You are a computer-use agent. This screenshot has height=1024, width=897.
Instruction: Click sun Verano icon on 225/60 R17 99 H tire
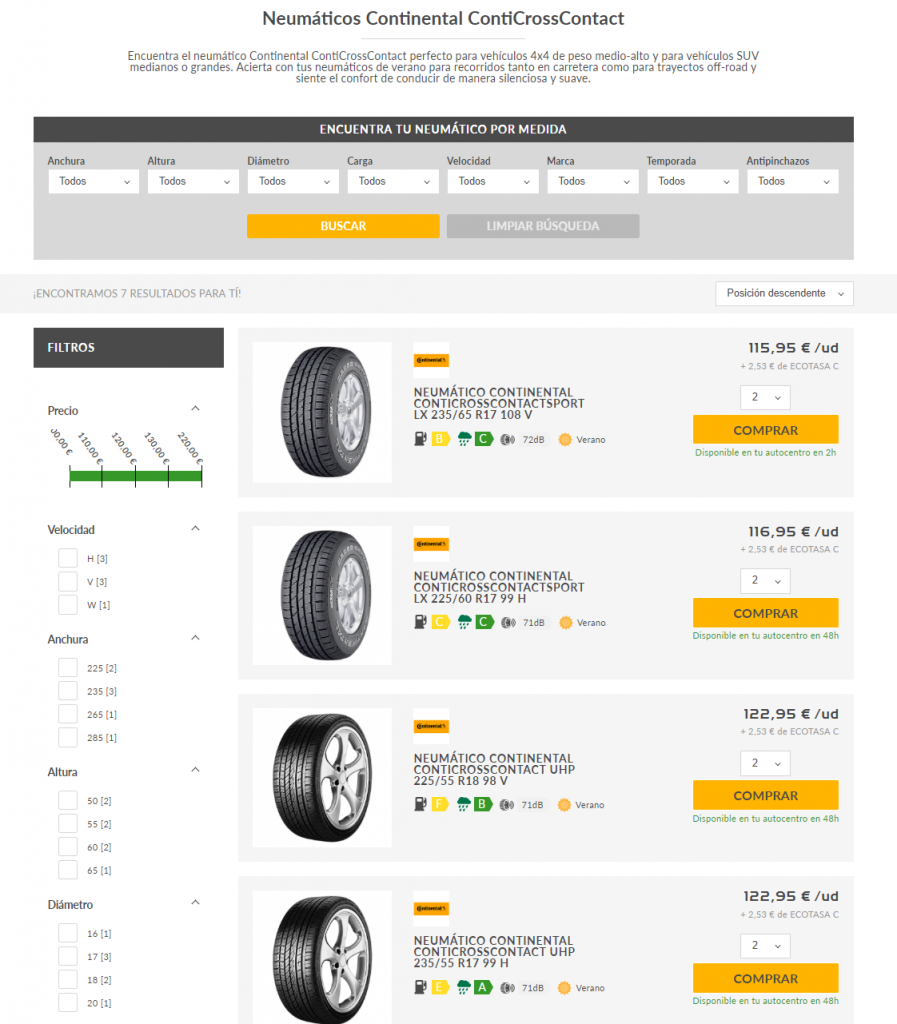coord(566,622)
